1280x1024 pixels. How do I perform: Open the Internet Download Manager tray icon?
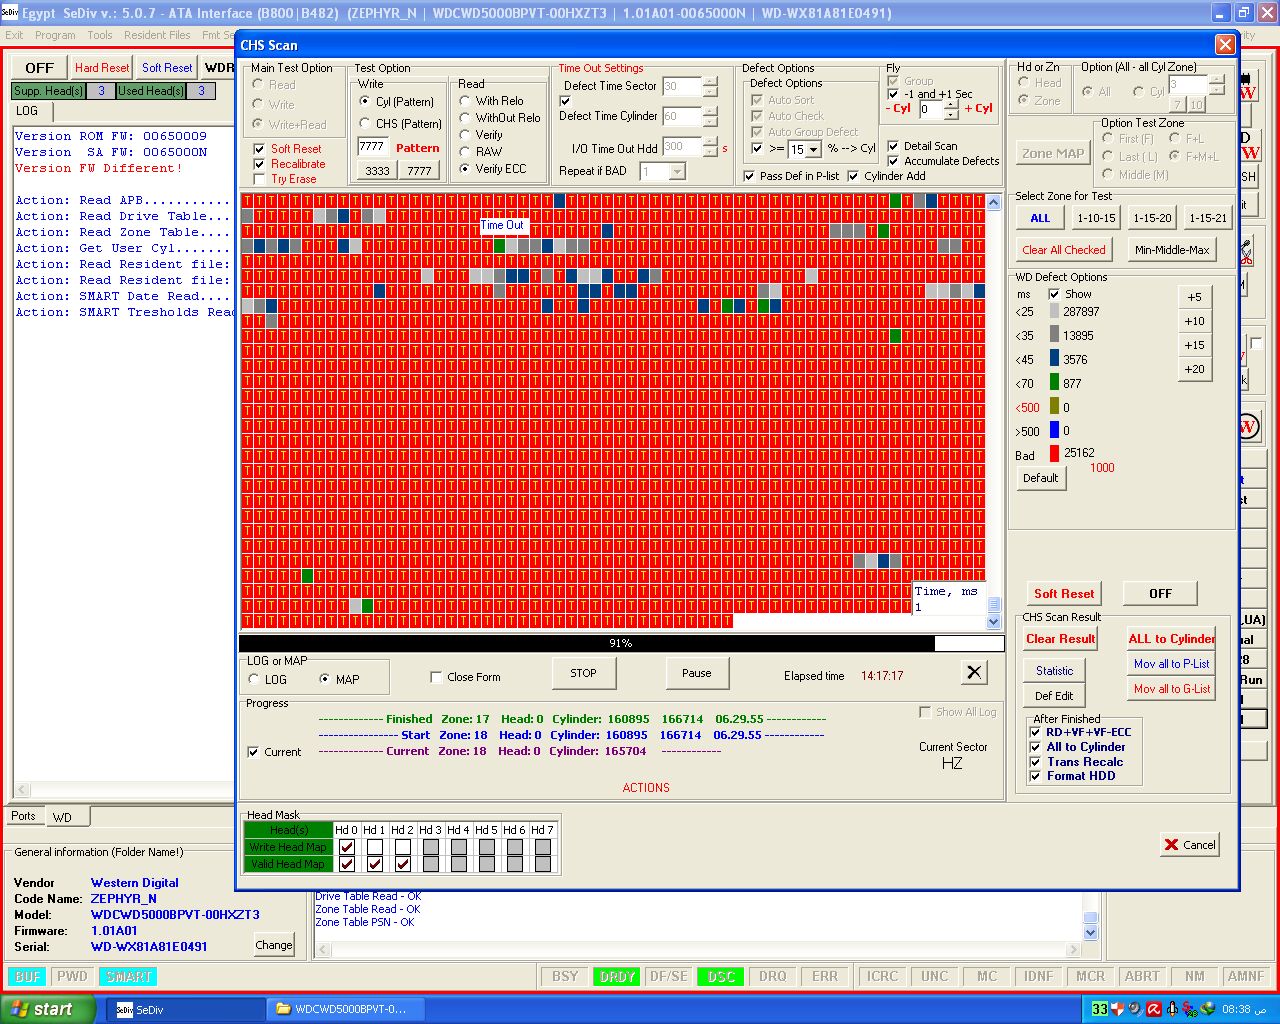(x=1208, y=1009)
